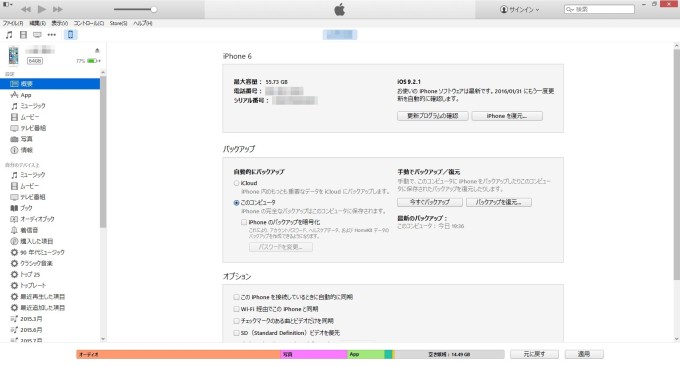Select the このコンピュータ backup radio button

coord(236,203)
